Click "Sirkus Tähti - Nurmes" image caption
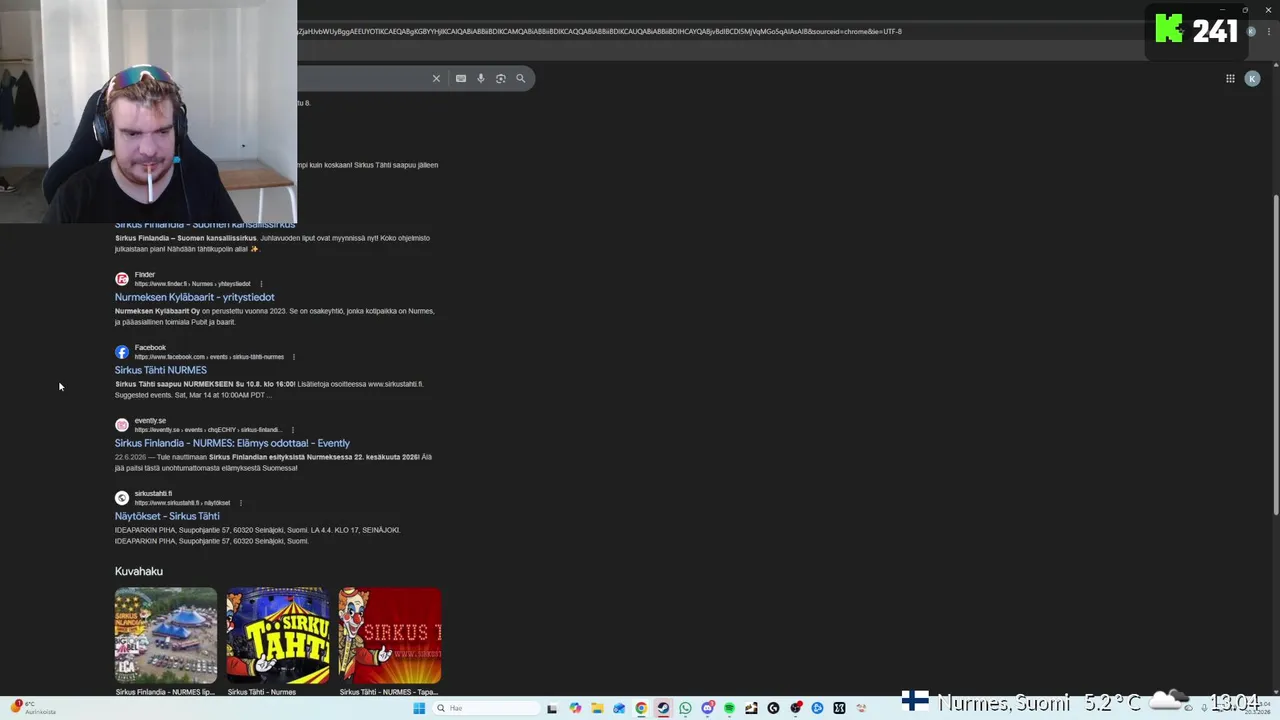This screenshot has width=1280, height=720. pos(262,692)
